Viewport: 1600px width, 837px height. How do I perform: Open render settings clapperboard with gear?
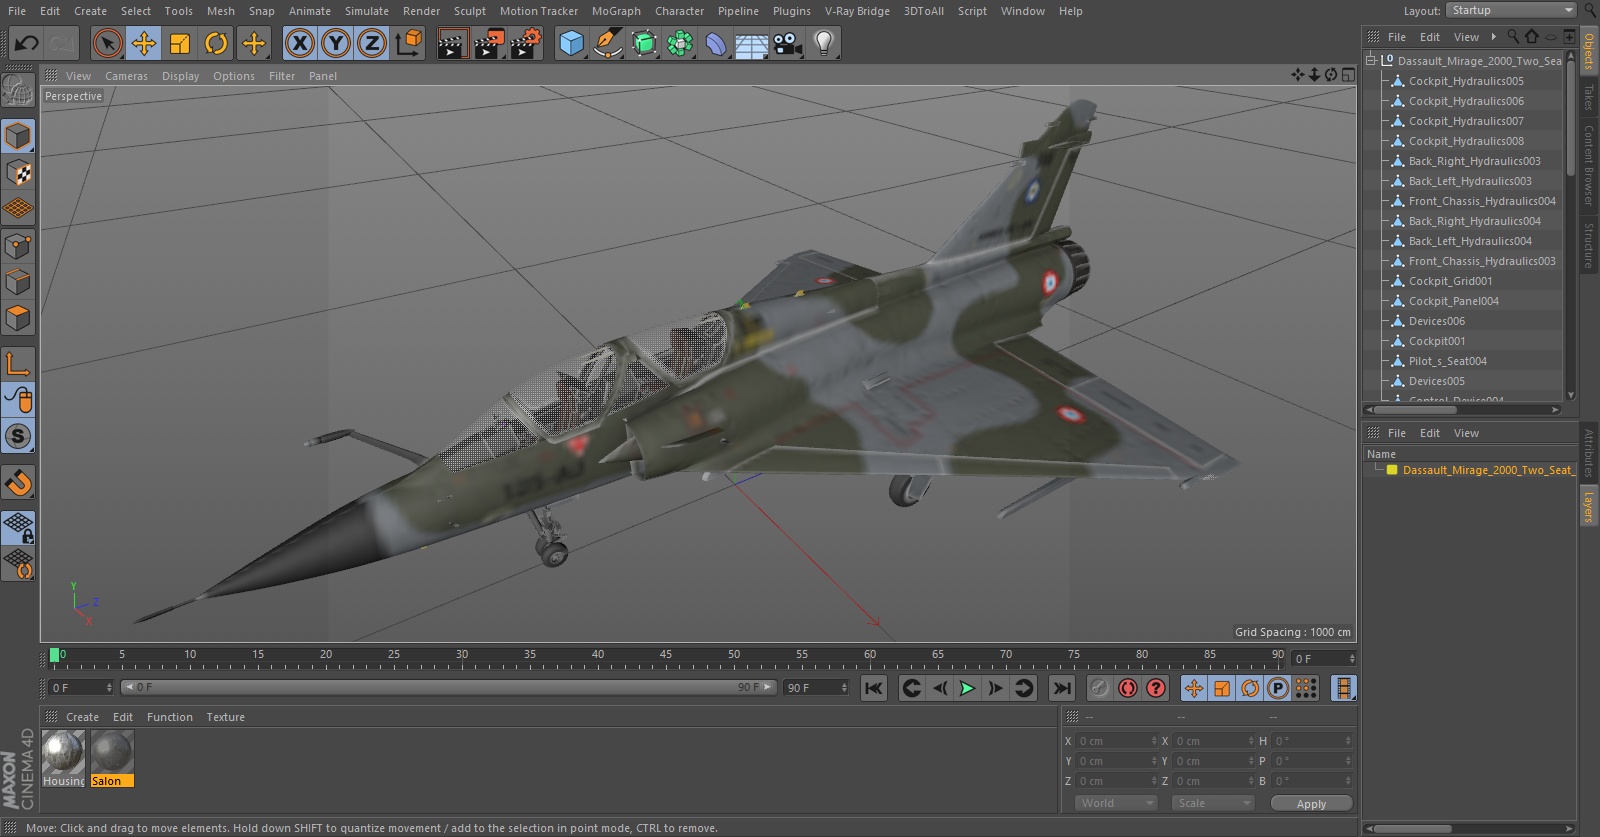click(526, 43)
